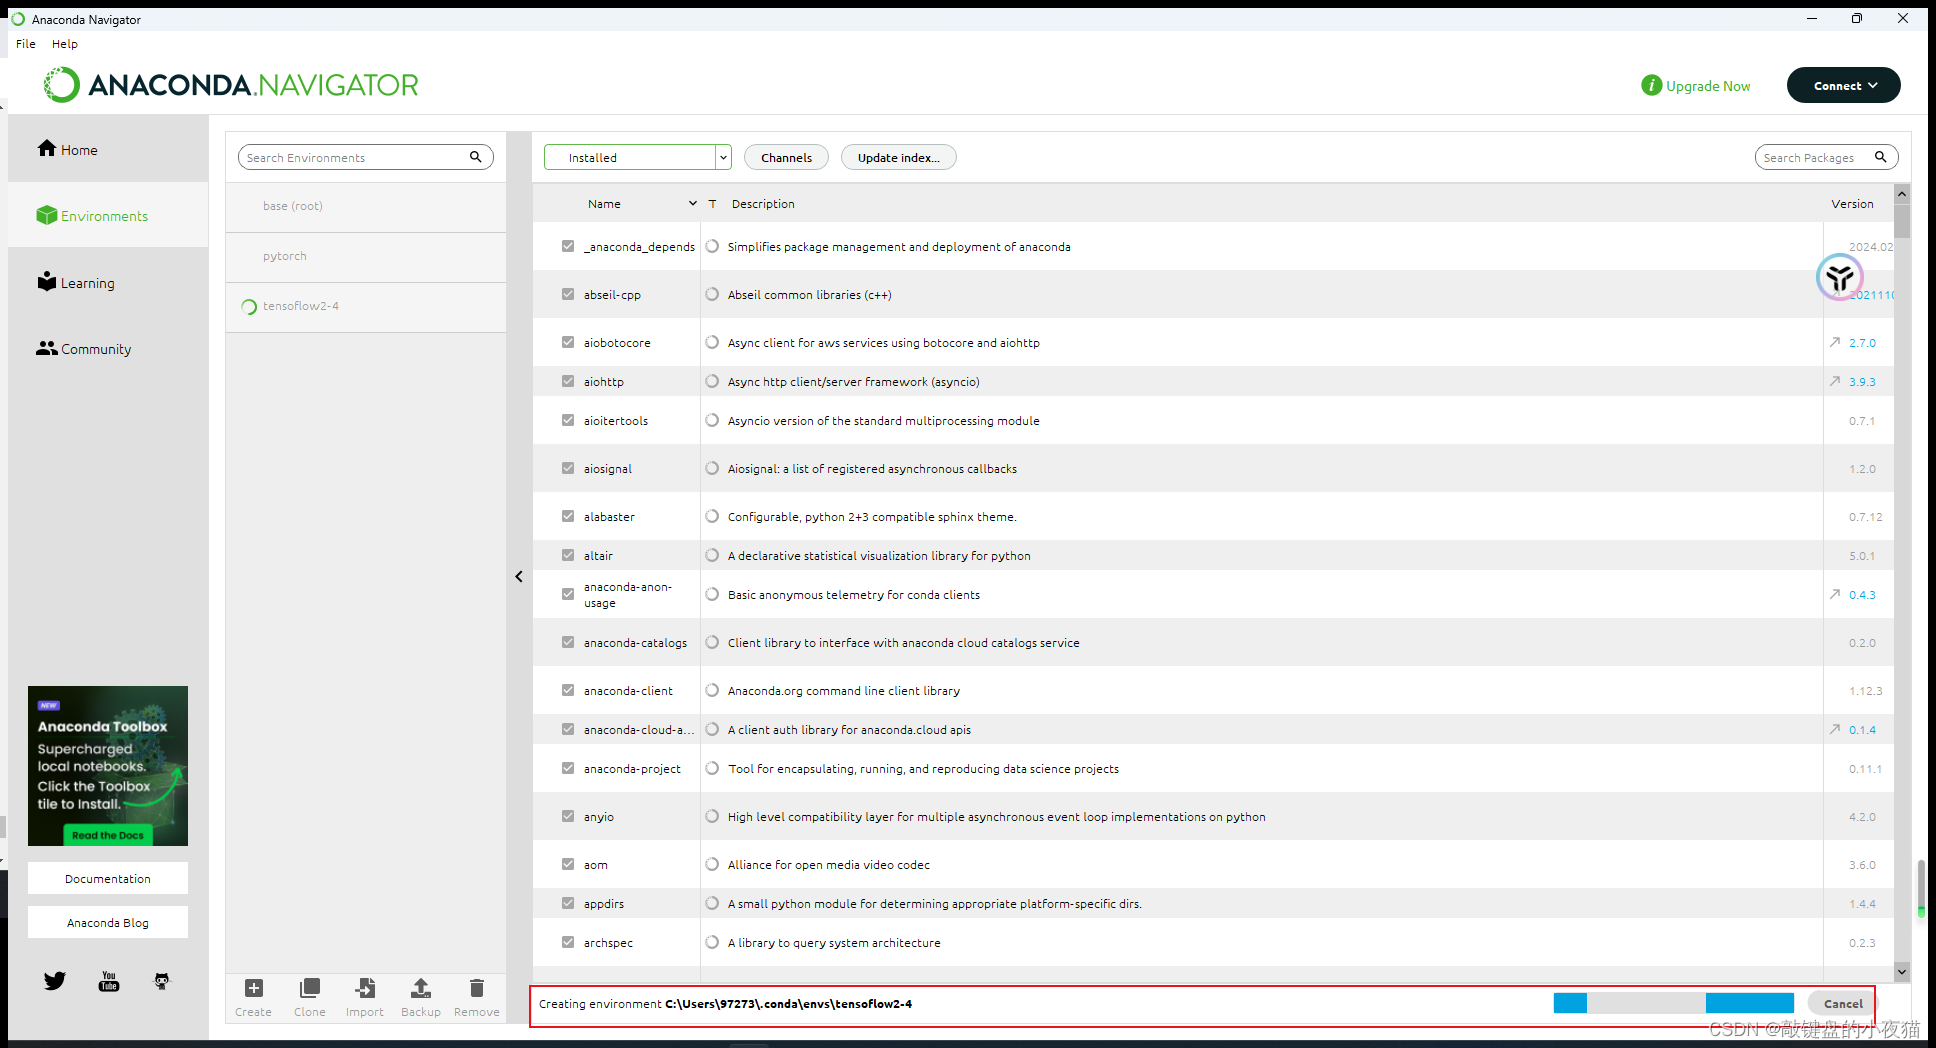
Task: Click the 0.4.3 version link
Action: [x=1862, y=594]
